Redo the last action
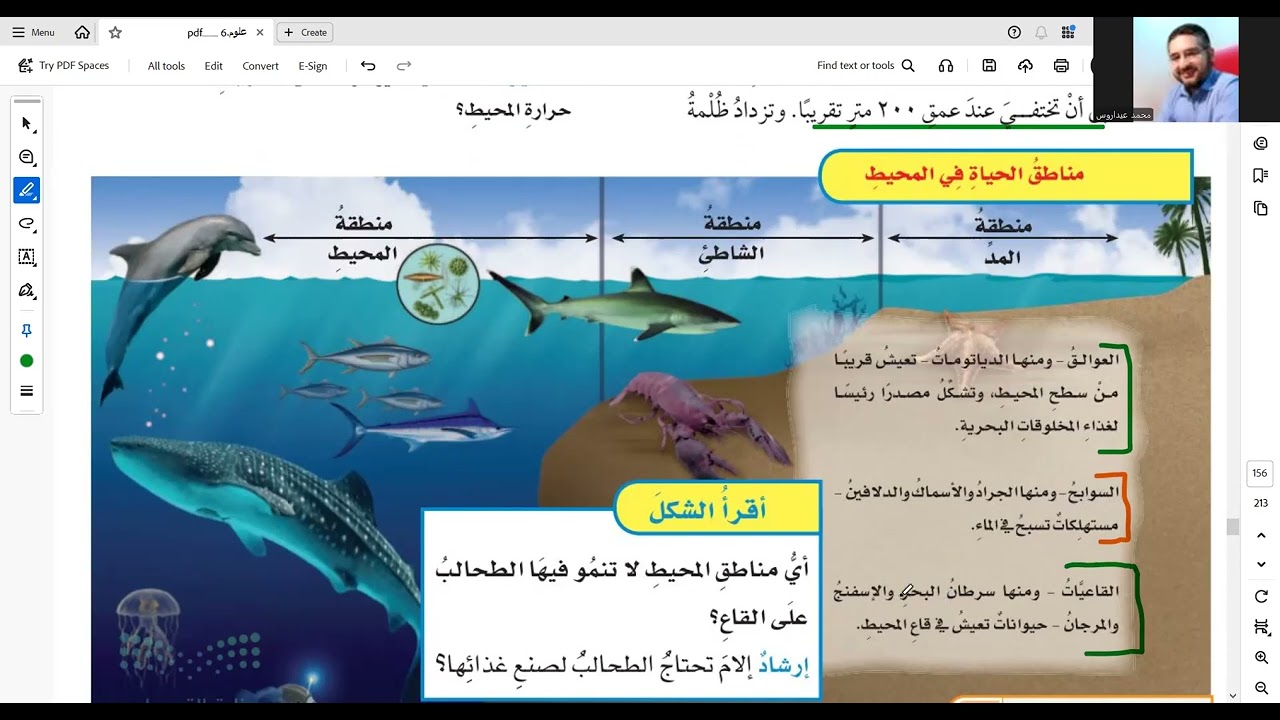The width and height of the screenshot is (1280, 720). pos(404,66)
